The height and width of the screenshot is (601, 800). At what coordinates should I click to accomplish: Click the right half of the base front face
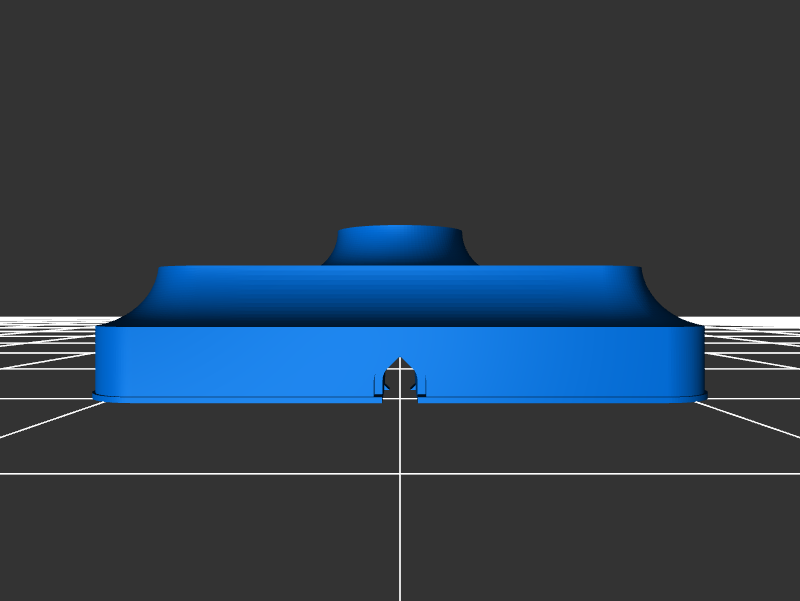click(560, 360)
